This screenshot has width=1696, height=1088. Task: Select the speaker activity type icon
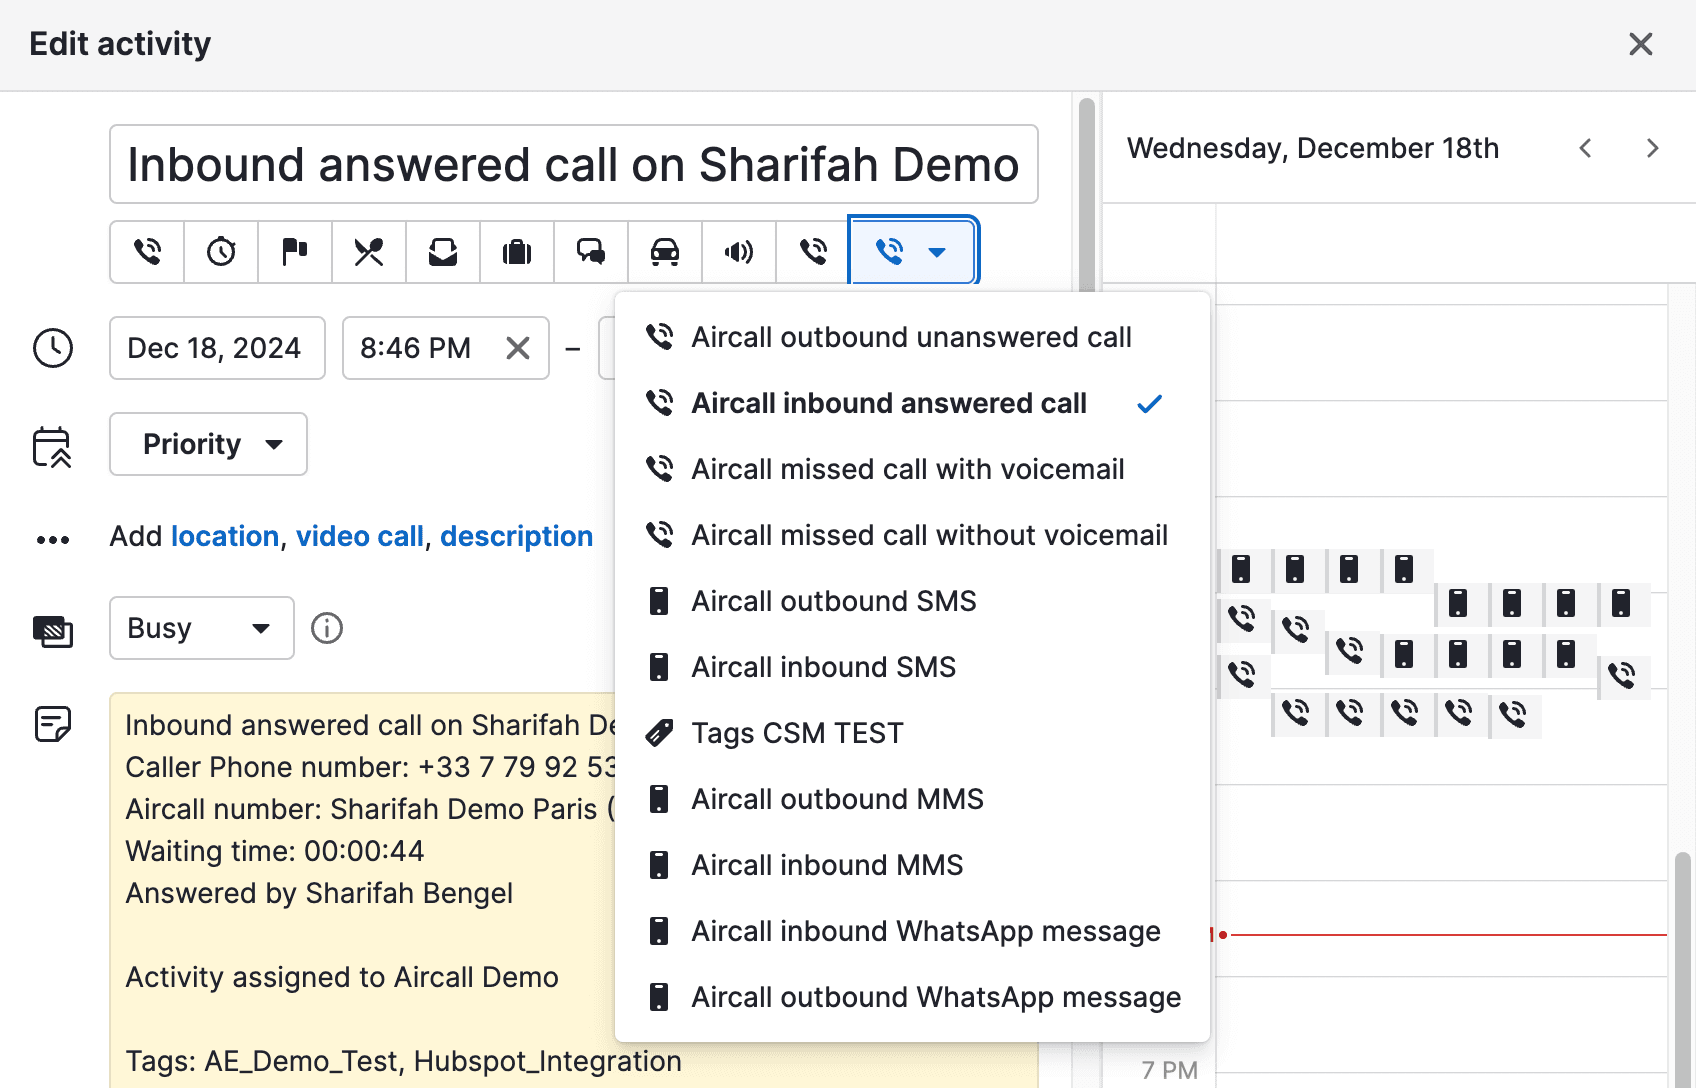738,252
